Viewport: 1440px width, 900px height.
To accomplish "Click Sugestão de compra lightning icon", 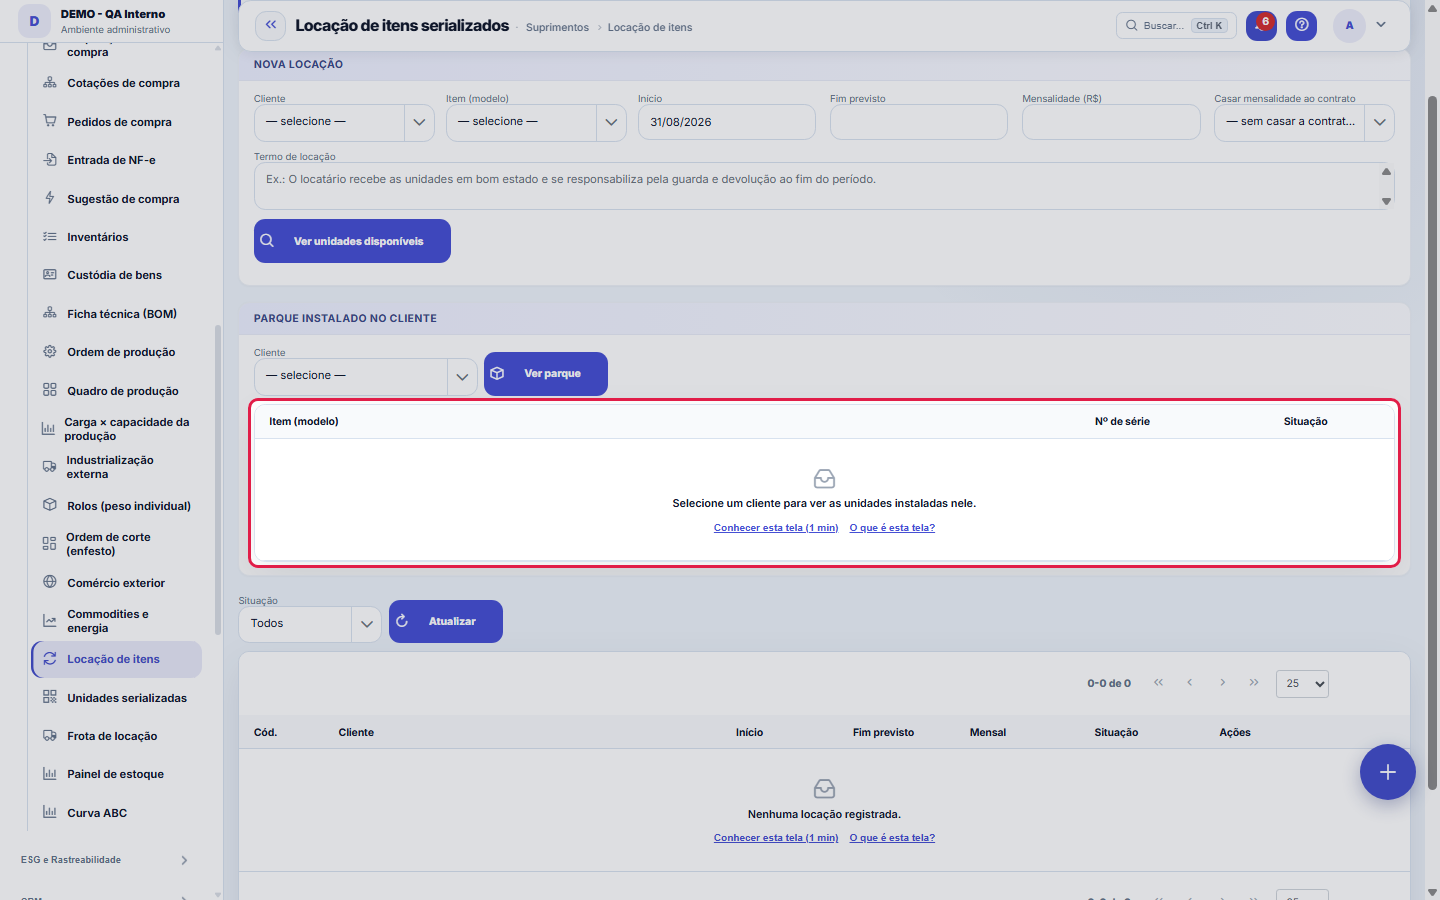I will pos(50,198).
